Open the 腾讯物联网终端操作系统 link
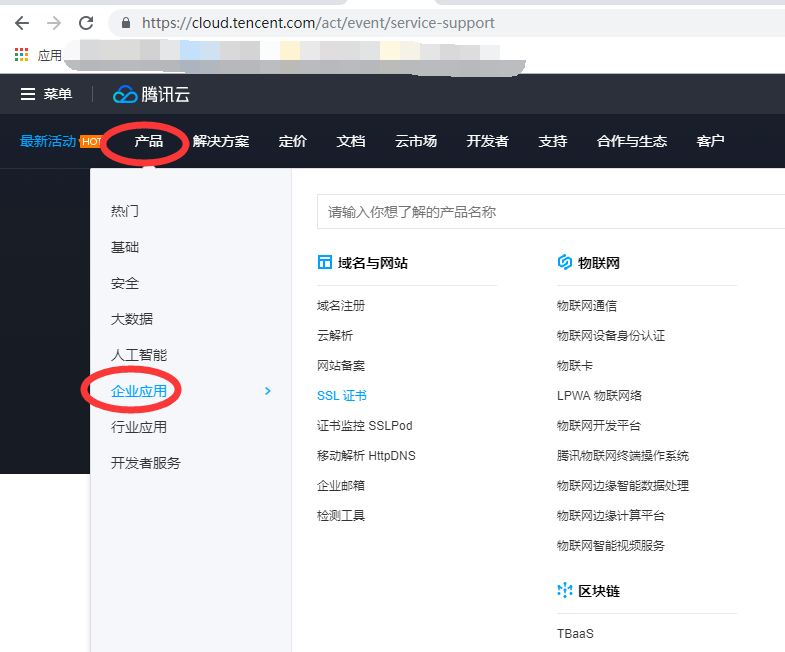This screenshot has width=785, height=652. coord(623,456)
